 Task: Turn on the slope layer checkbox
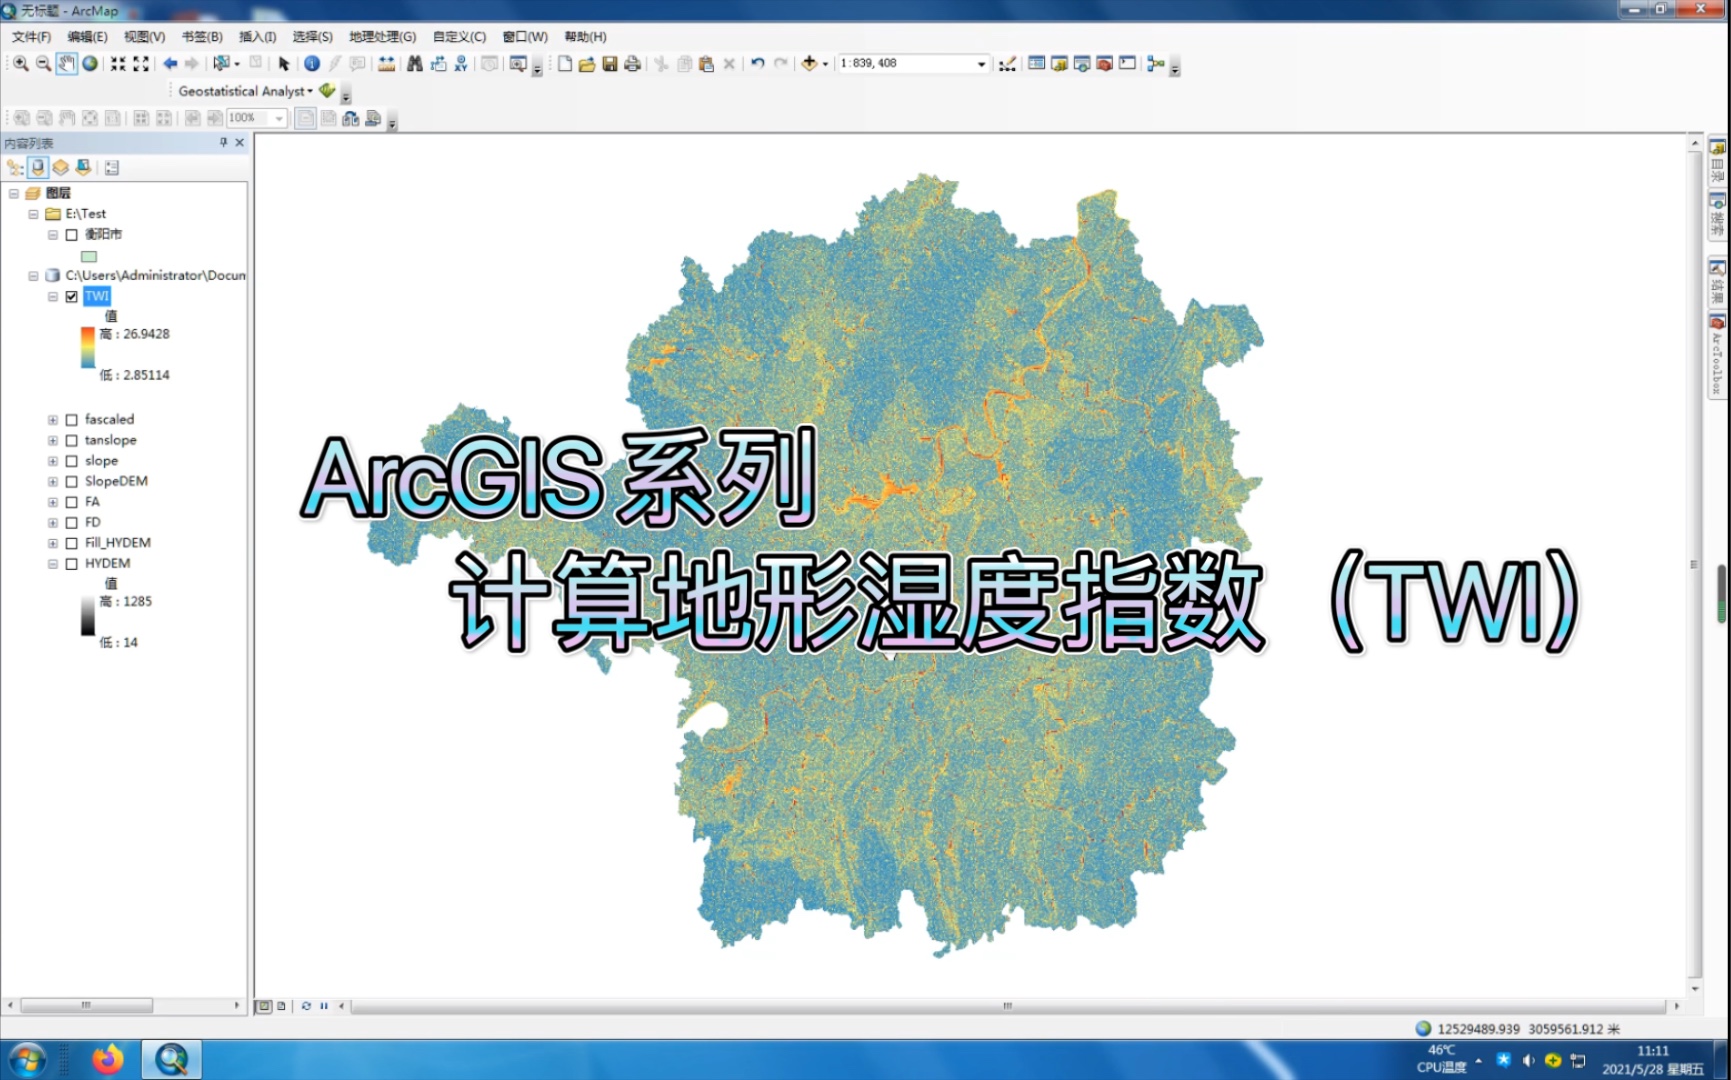click(x=72, y=461)
